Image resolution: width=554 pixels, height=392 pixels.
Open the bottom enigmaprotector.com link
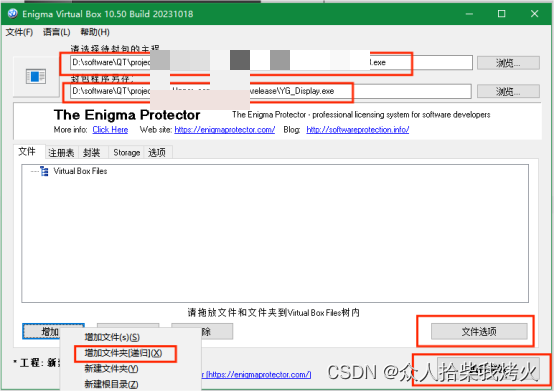(257, 374)
